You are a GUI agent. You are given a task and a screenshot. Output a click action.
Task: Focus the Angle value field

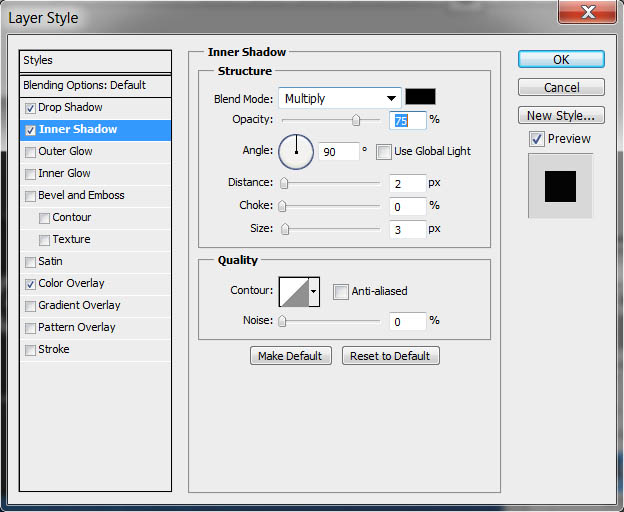339,152
